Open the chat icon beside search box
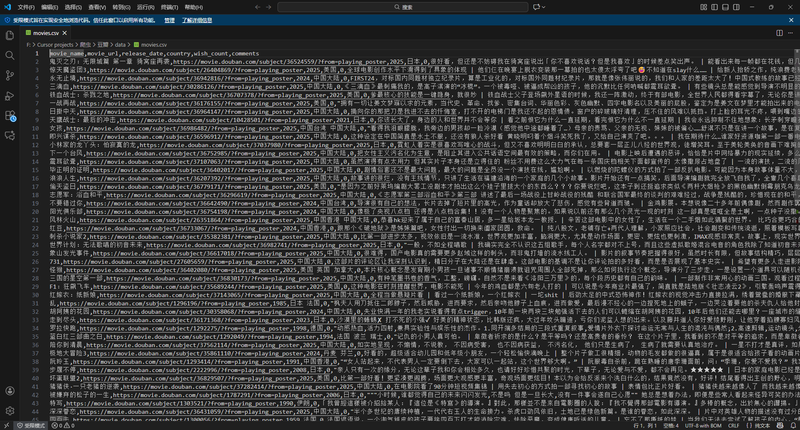The height and width of the screenshot is (430, 800). tap(536, 7)
